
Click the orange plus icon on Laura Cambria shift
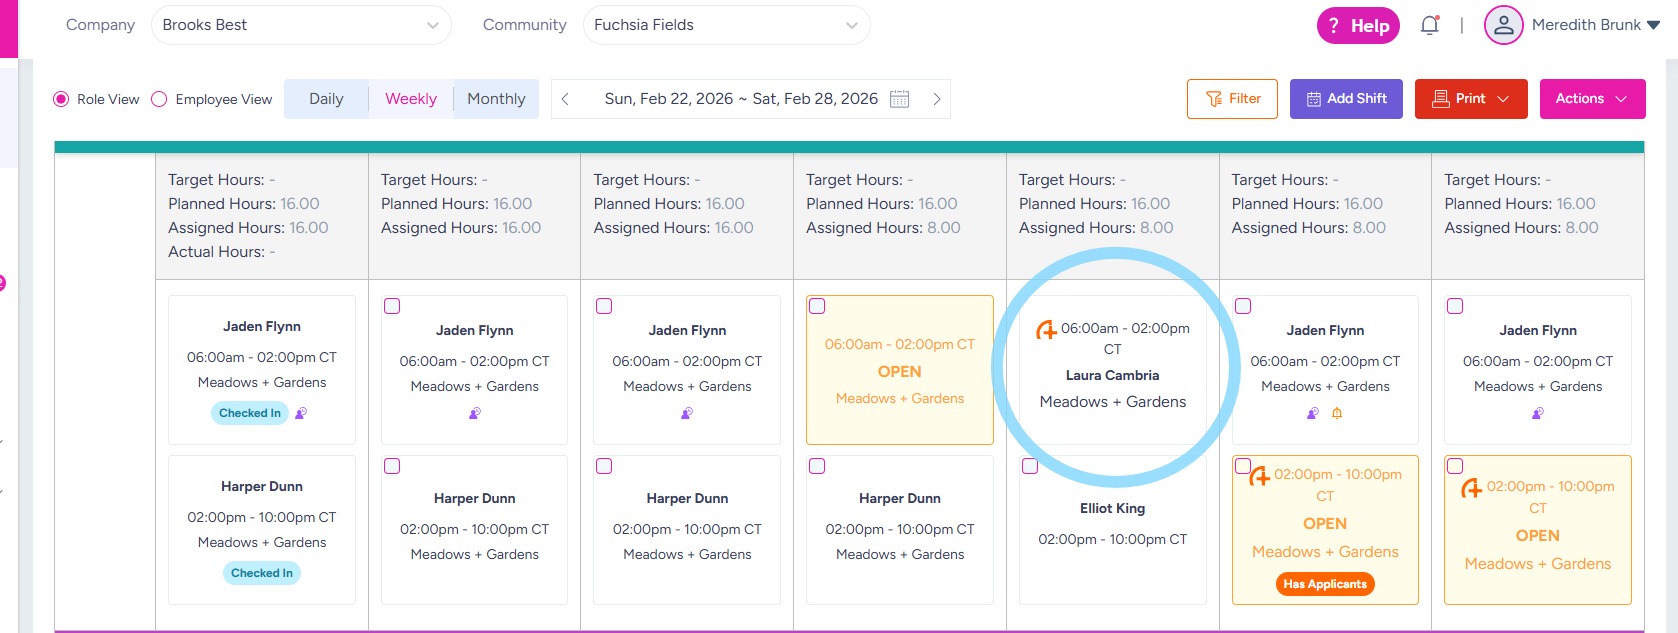point(1046,330)
